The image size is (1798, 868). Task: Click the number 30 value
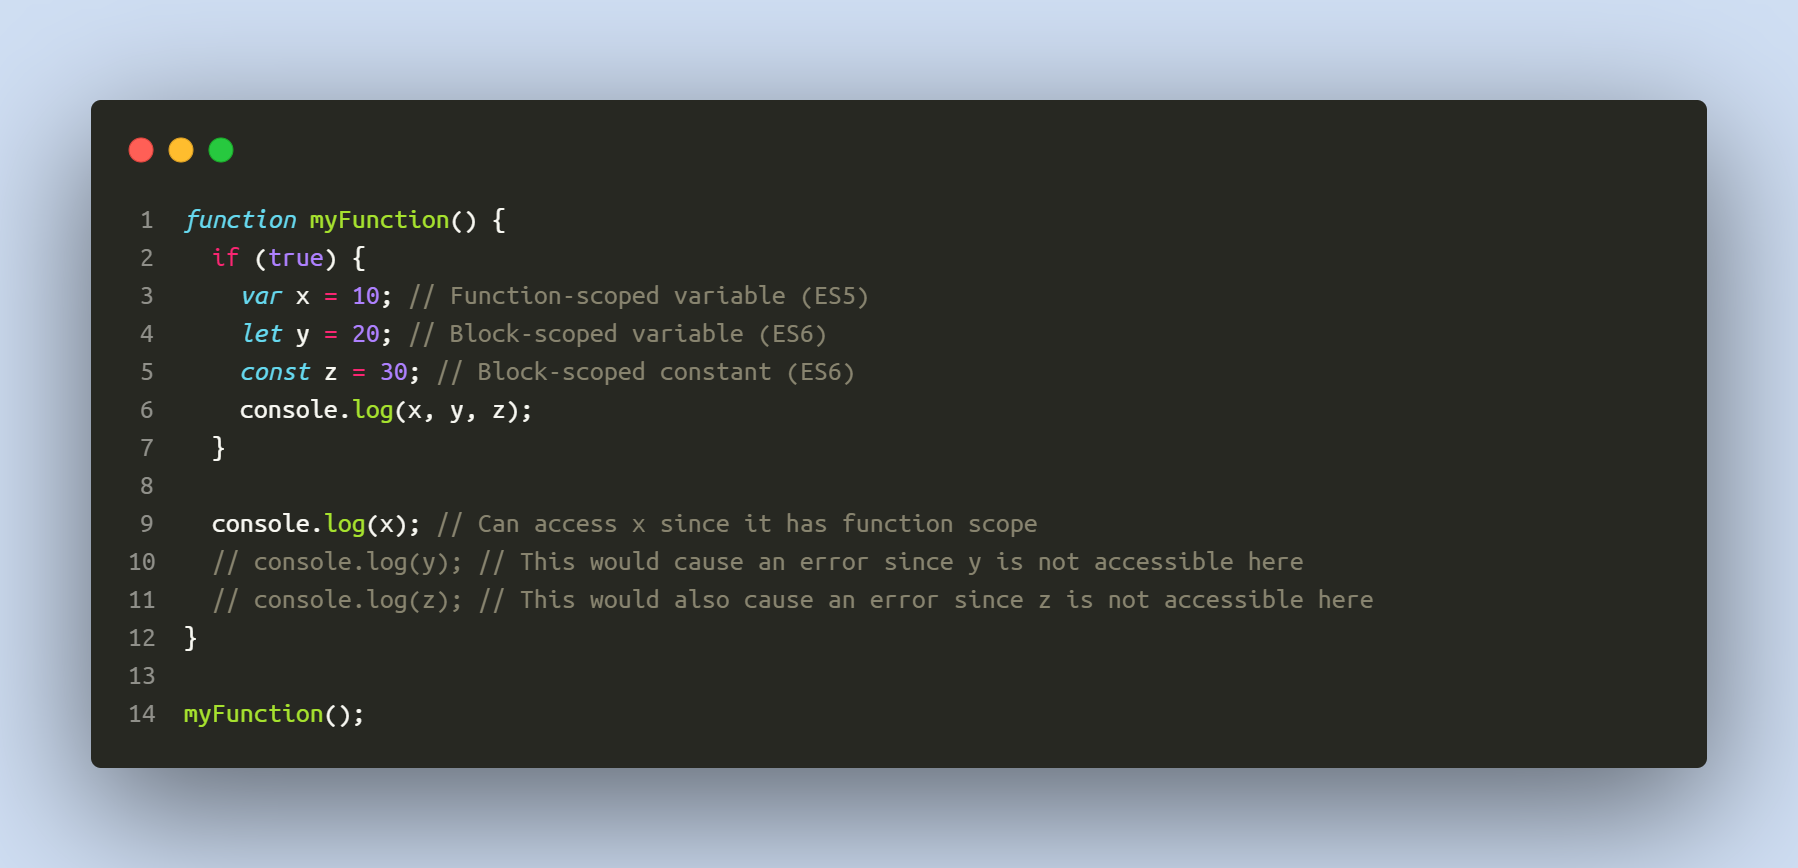pyautogui.click(x=394, y=372)
